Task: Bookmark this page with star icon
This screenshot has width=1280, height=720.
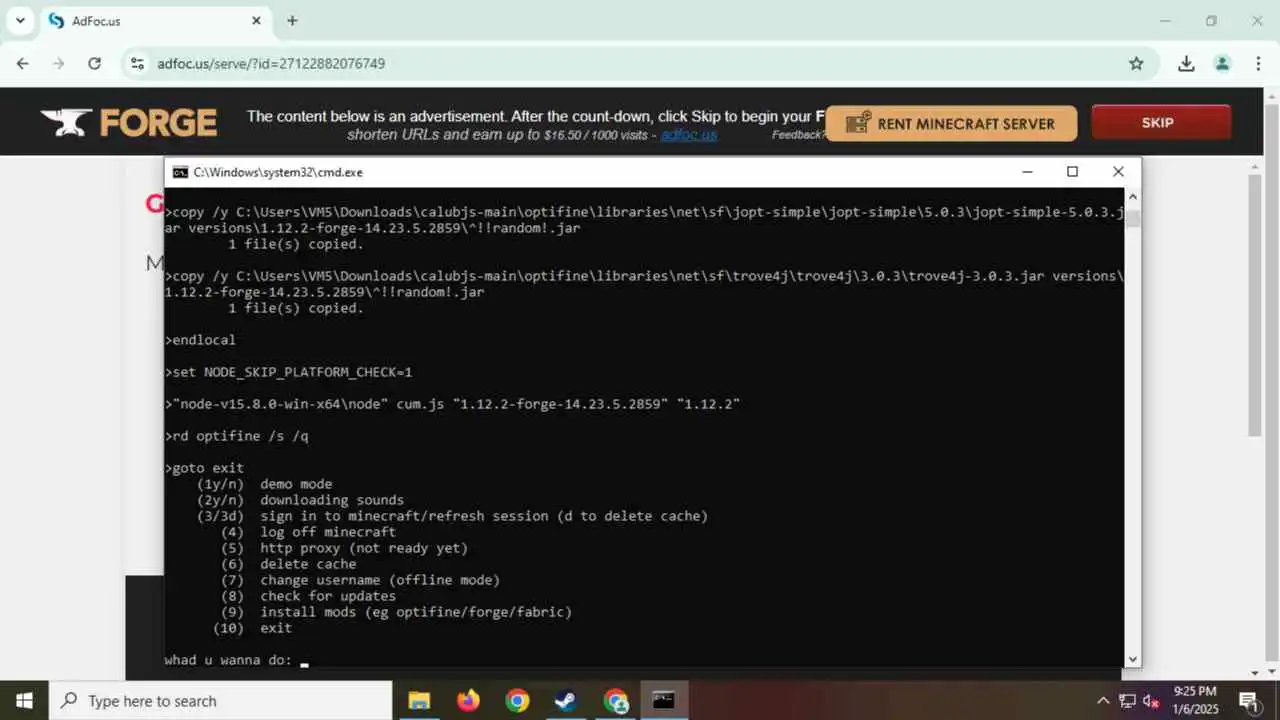Action: pos(1136,63)
